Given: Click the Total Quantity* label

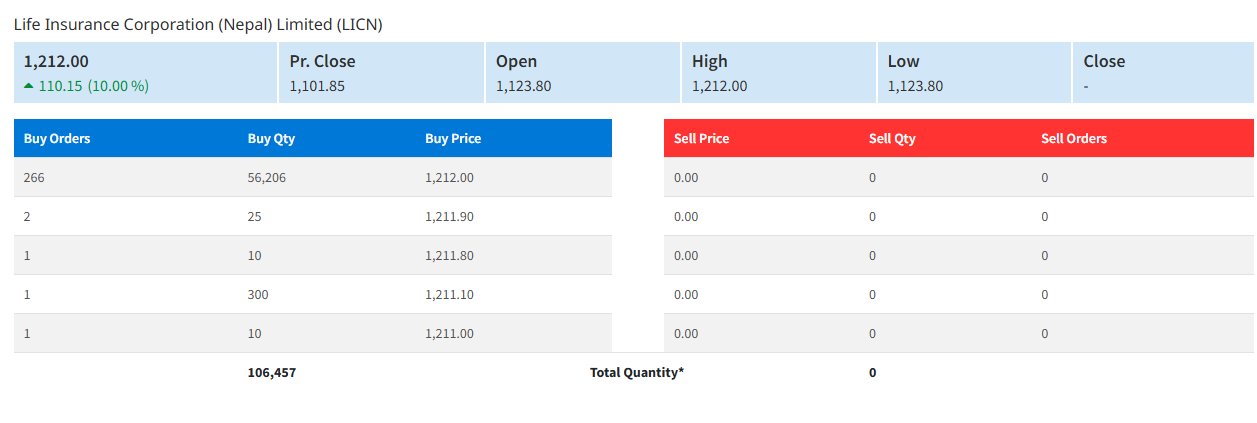Looking at the screenshot, I should coord(637,372).
